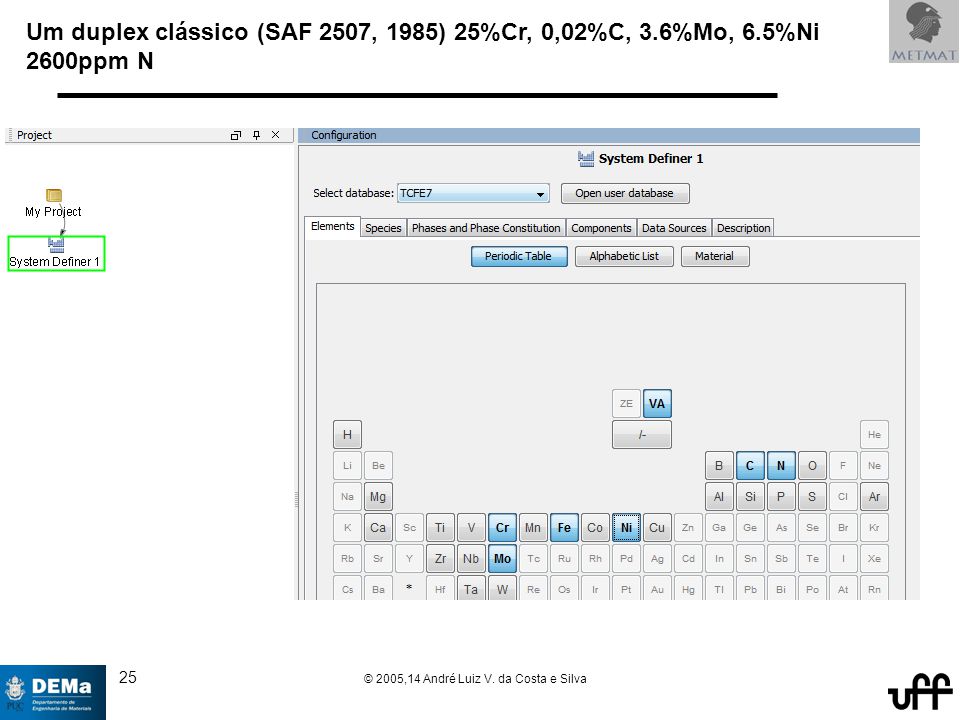Select the Periodic Table view button

pos(519,257)
